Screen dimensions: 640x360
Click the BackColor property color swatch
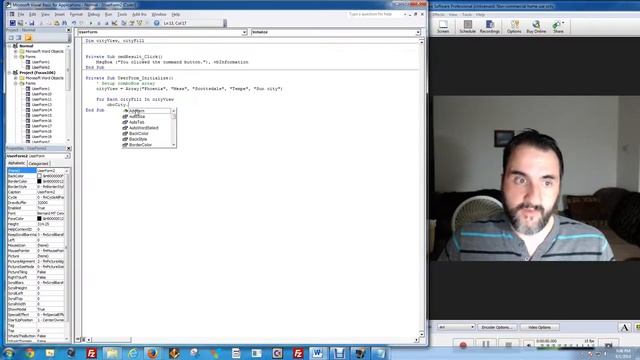(40, 176)
